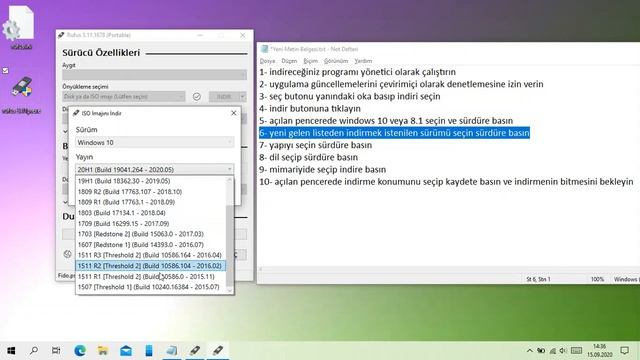Open Biçim menu in Notepad
Viewport: 640px width, 360px height.
pos(311,61)
